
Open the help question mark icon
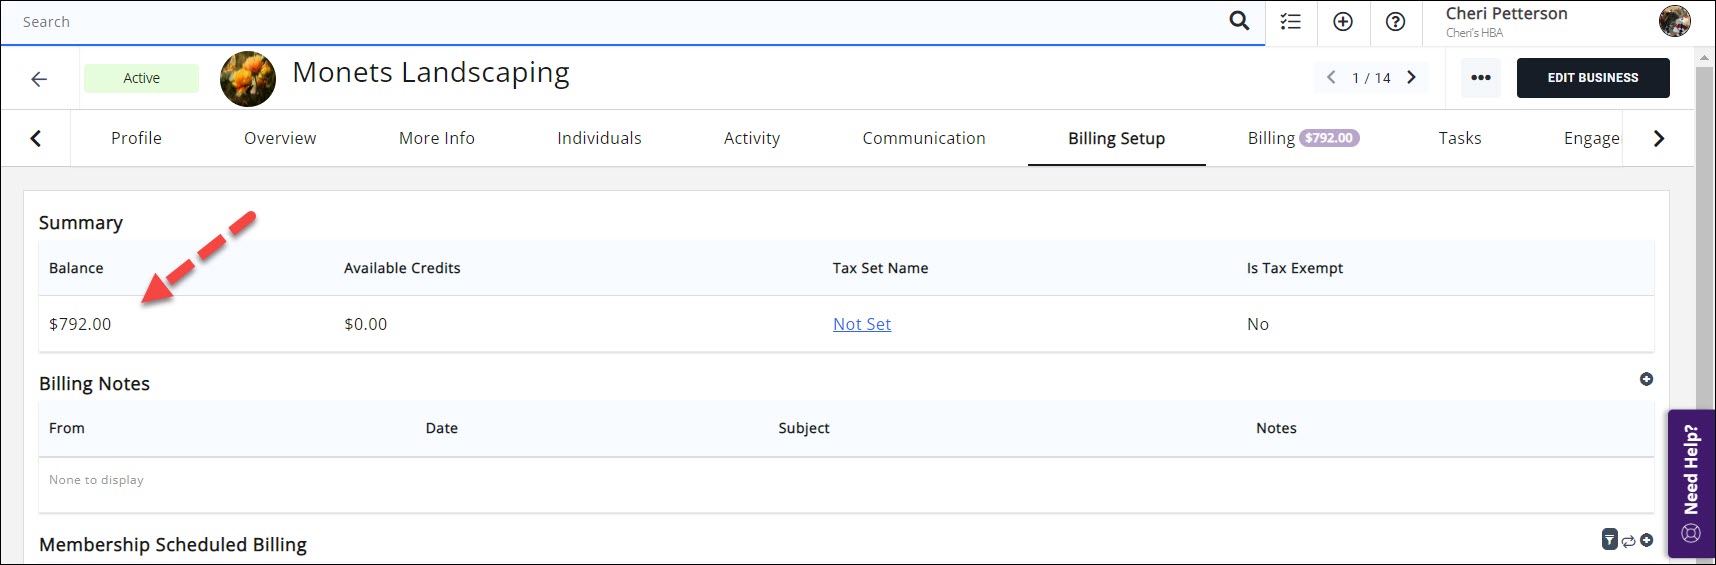point(1395,22)
